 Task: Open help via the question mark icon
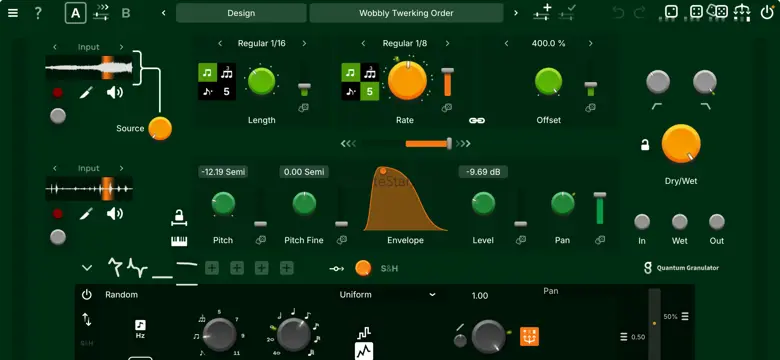coord(38,13)
